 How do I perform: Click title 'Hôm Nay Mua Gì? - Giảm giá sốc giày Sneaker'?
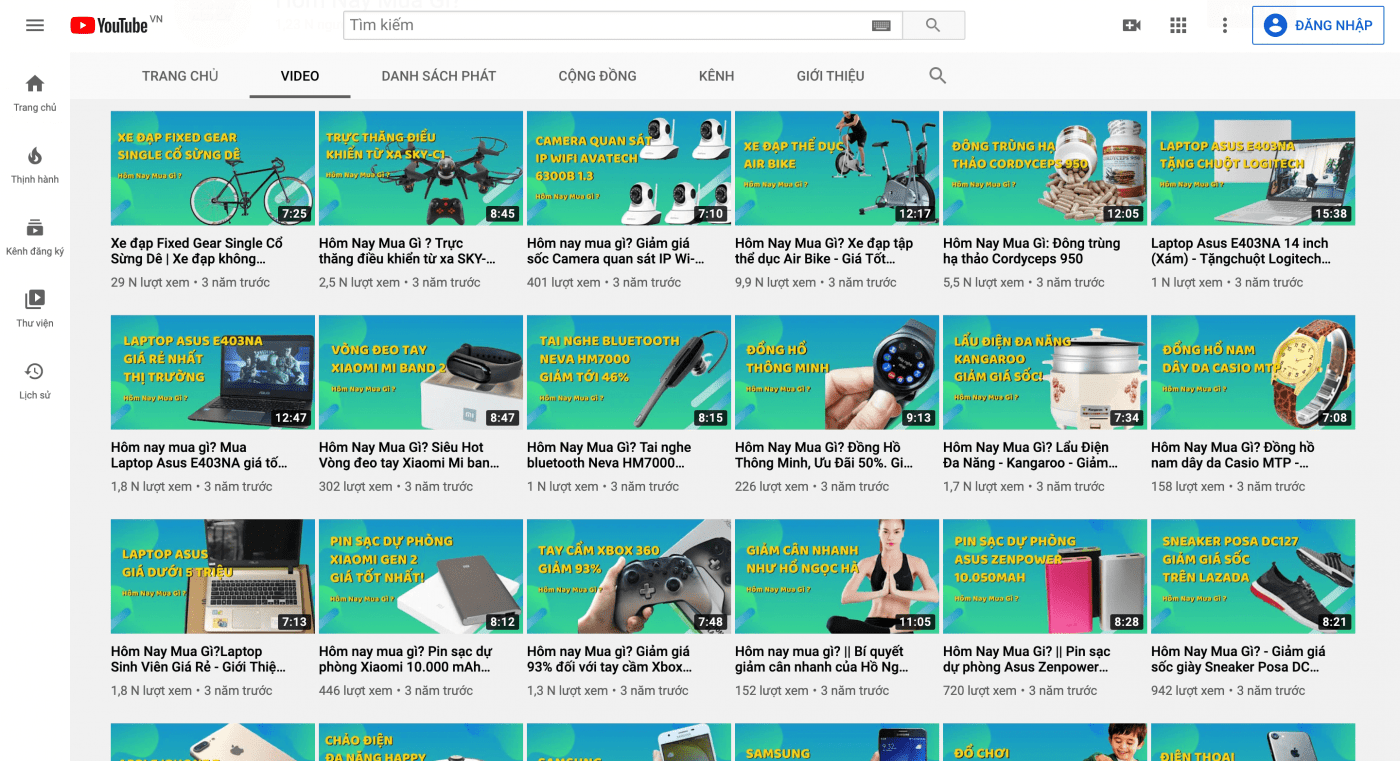click(1238, 659)
